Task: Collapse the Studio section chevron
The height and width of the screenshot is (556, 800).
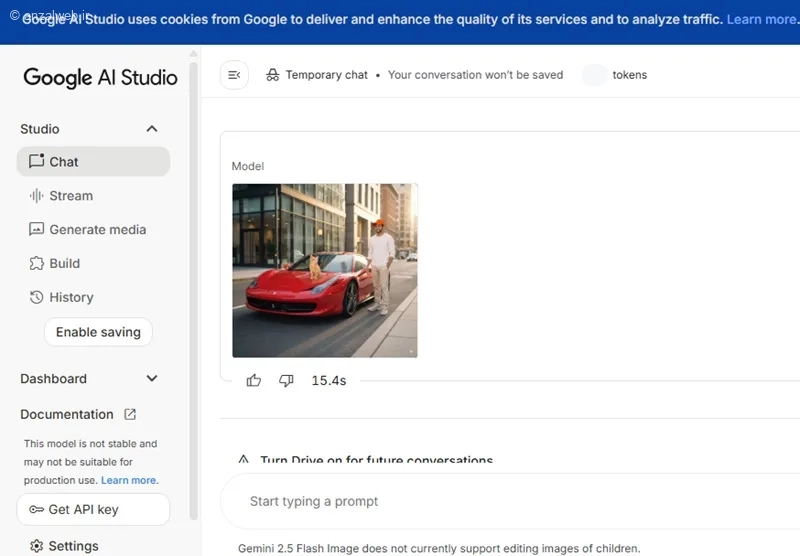Action: point(152,129)
